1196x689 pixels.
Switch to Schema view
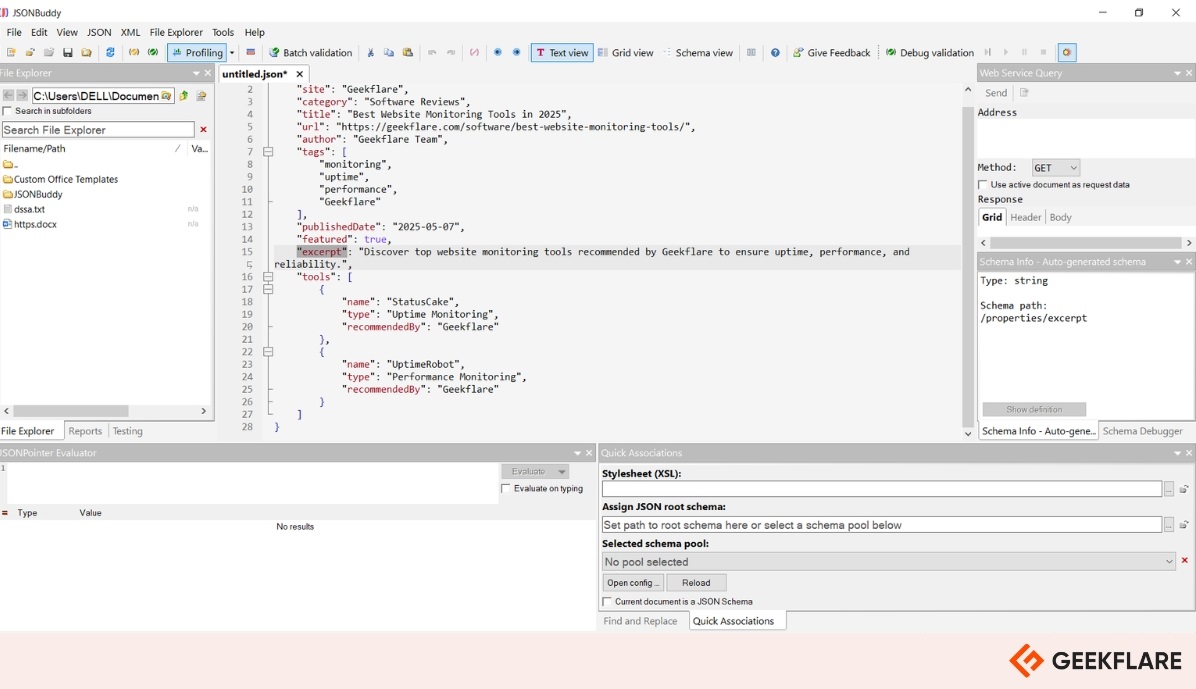pos(698,53)
